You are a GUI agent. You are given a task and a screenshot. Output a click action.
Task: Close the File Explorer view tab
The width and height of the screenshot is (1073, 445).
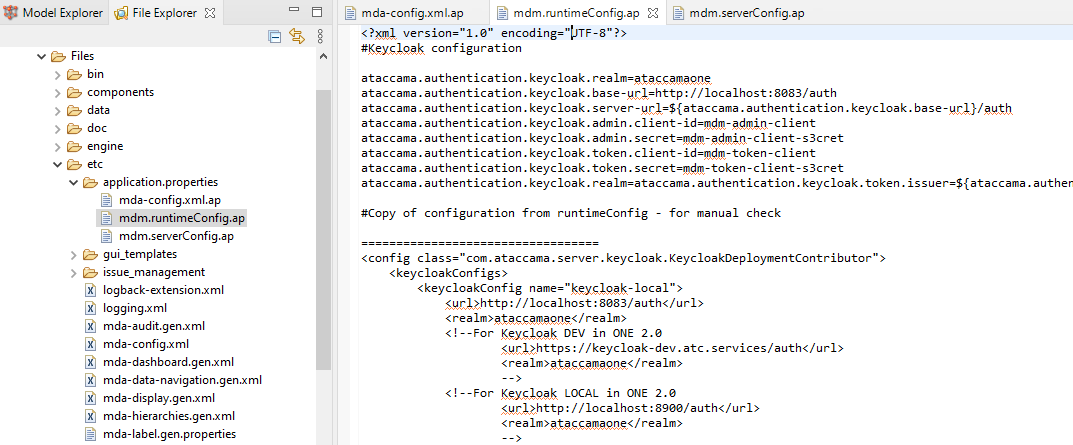coord(210,14)
